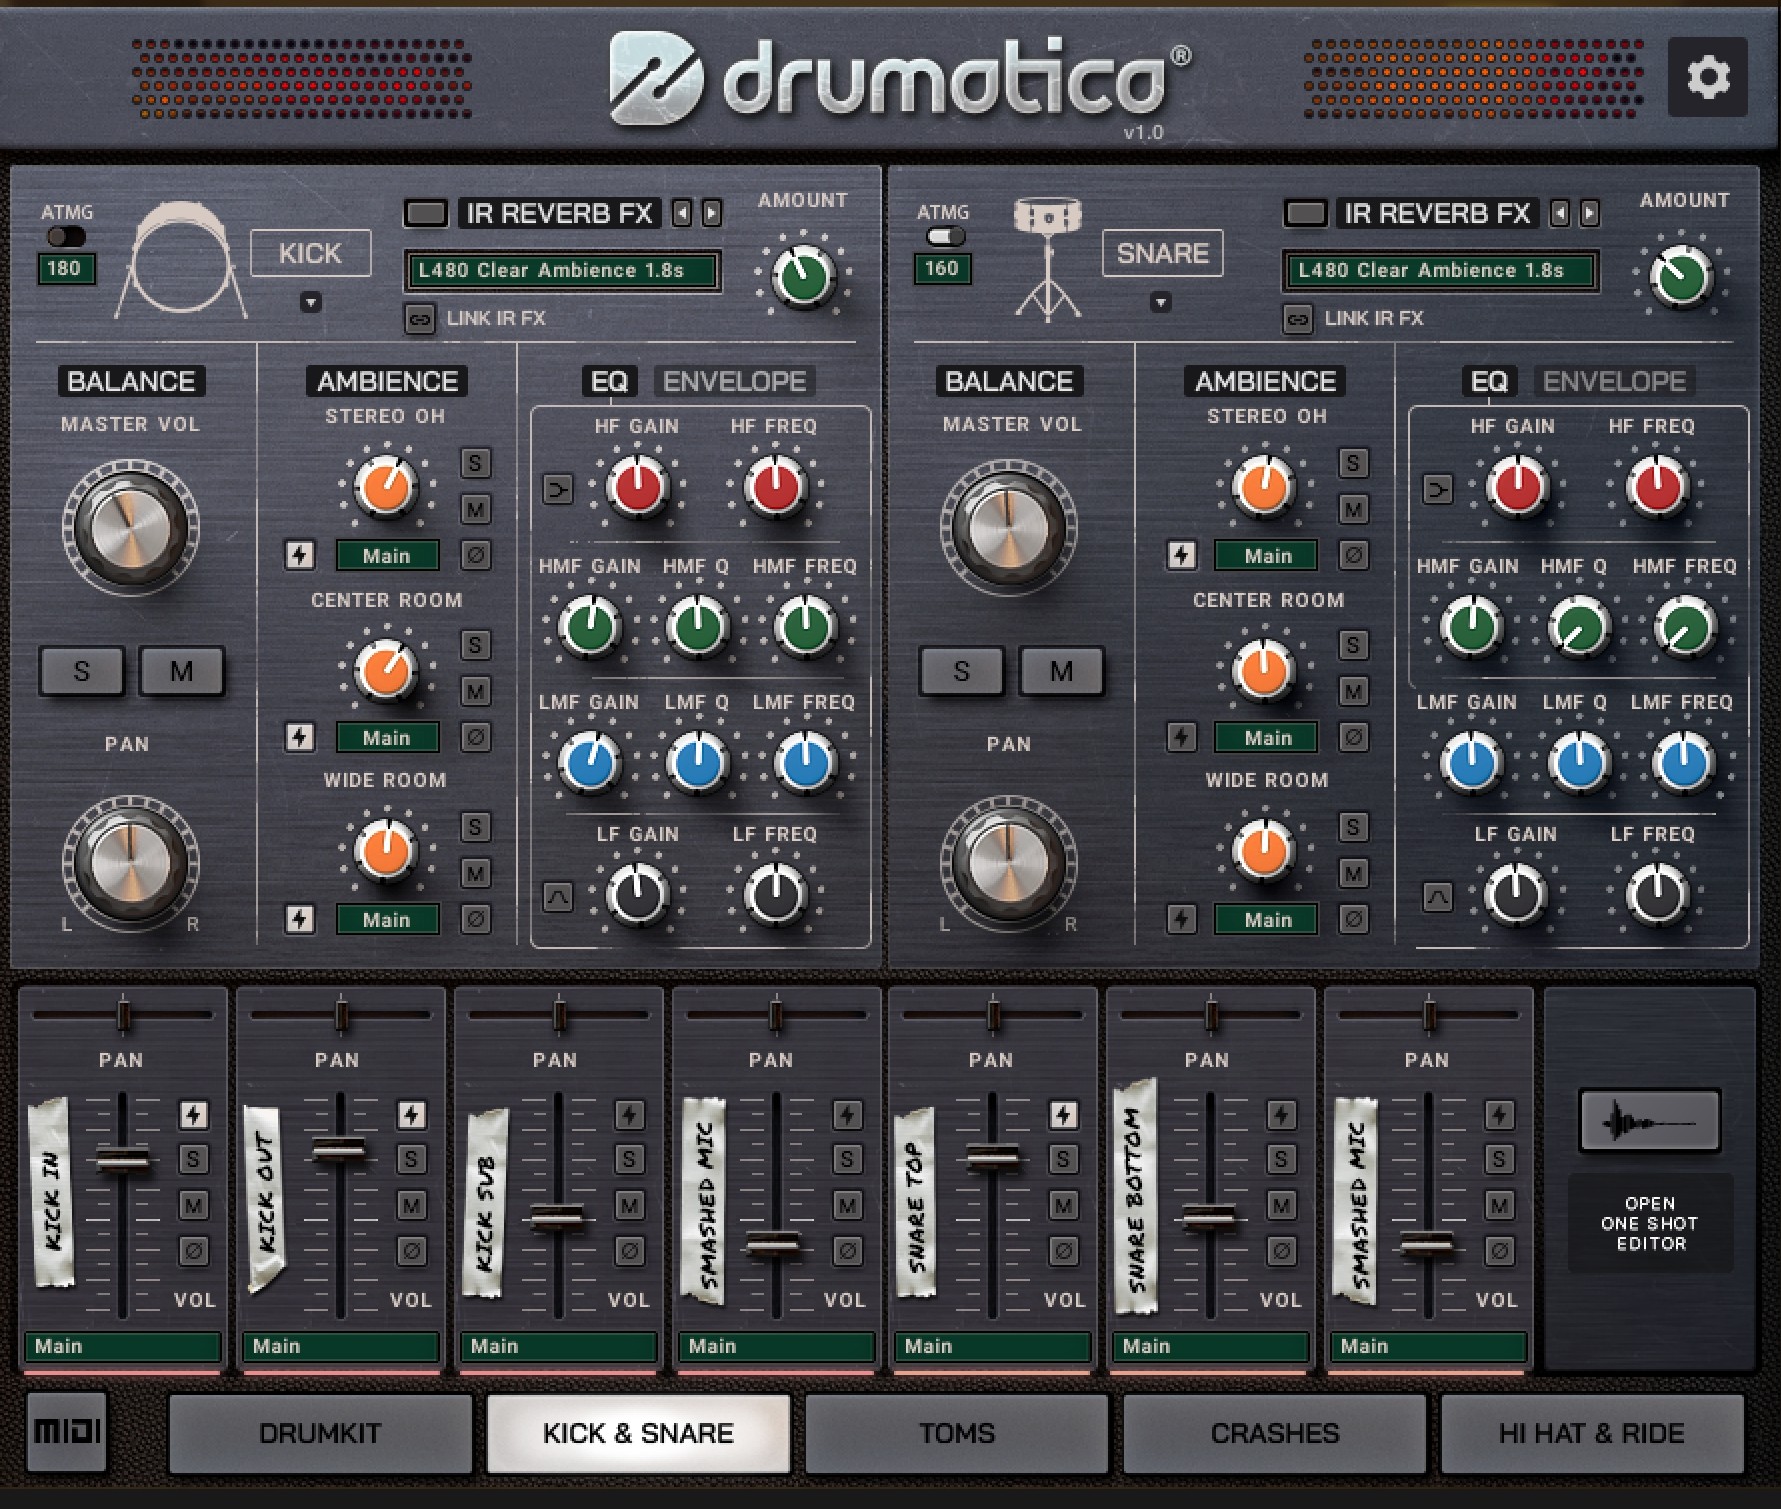Click the Snare Stereo OH lightning bolt icon

(1181, 555)
